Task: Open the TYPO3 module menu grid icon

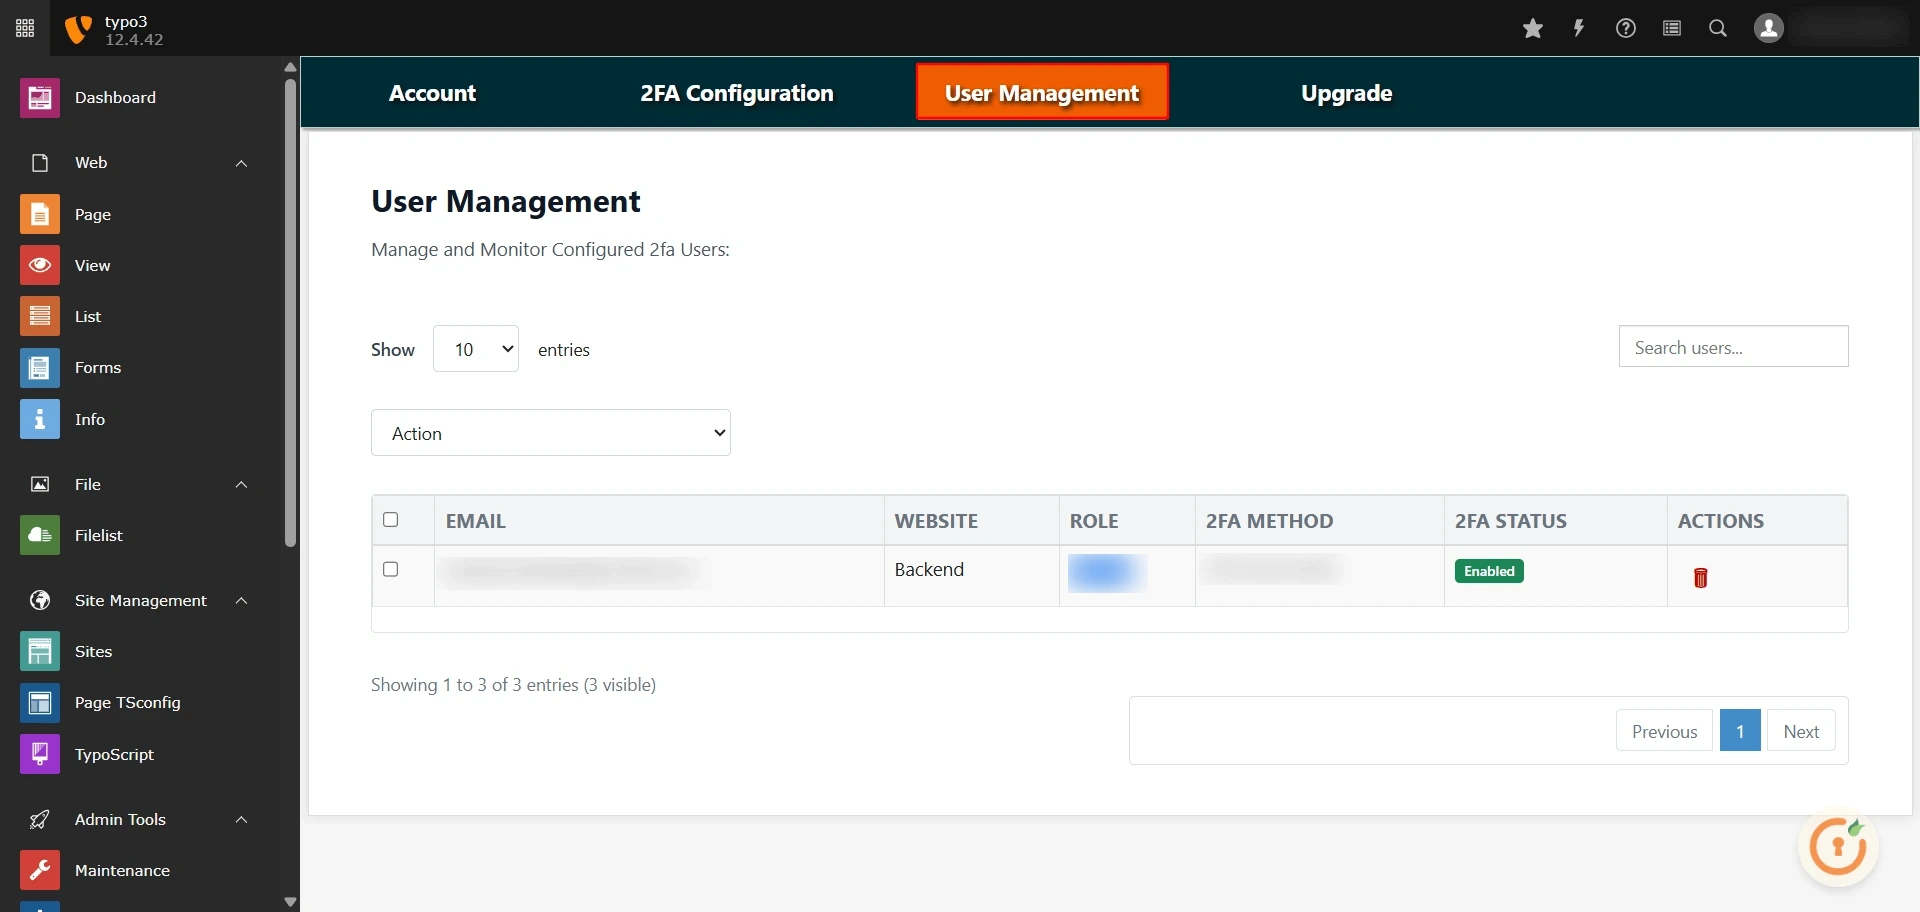Action: tap(24, 28)
